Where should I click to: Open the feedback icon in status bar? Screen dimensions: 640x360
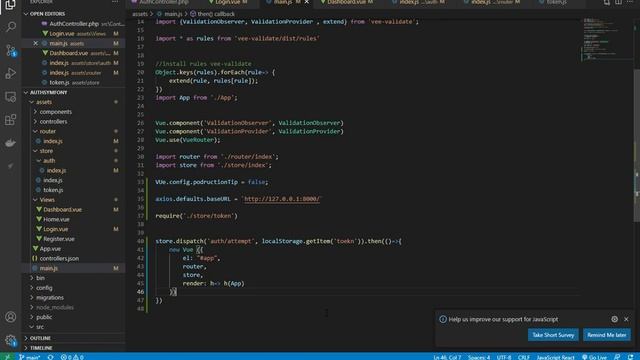[617, 357]
